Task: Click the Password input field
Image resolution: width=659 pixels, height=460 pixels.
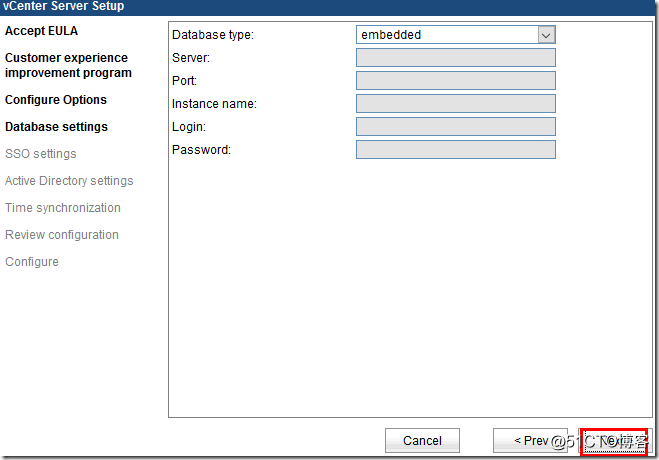Action: [456, 150]
